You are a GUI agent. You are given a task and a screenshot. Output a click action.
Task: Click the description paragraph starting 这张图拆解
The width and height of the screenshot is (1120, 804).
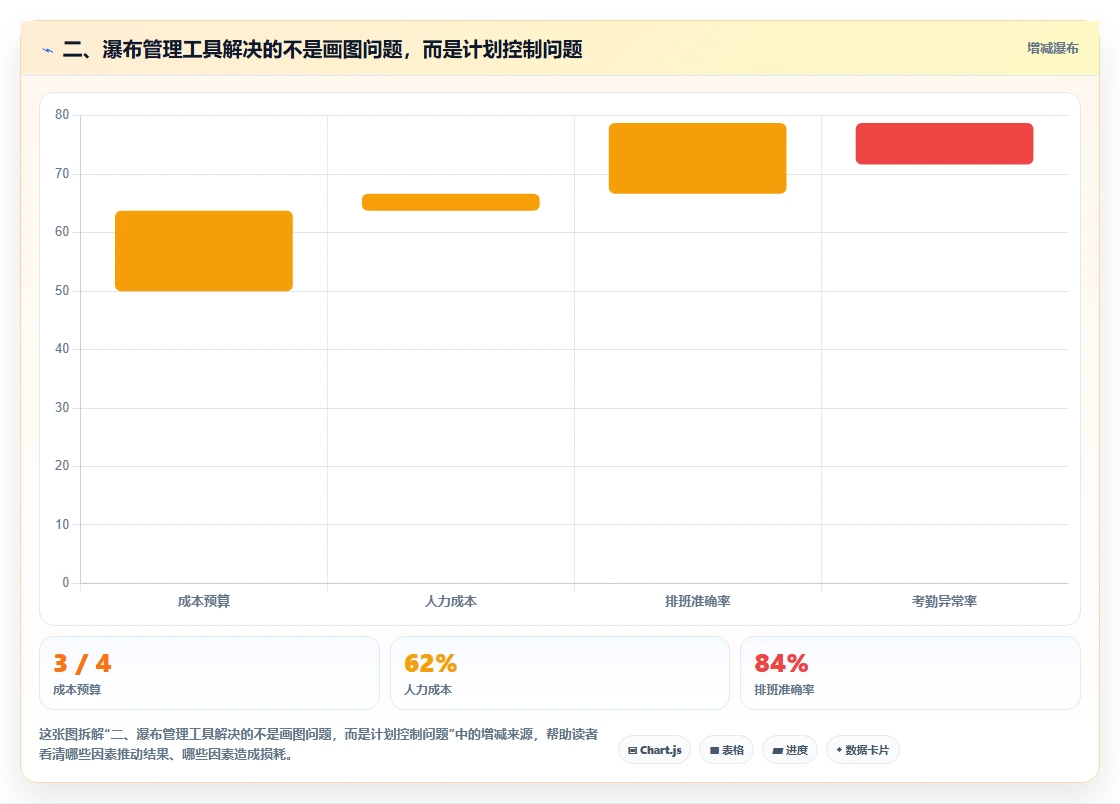[x=319, y=744]
